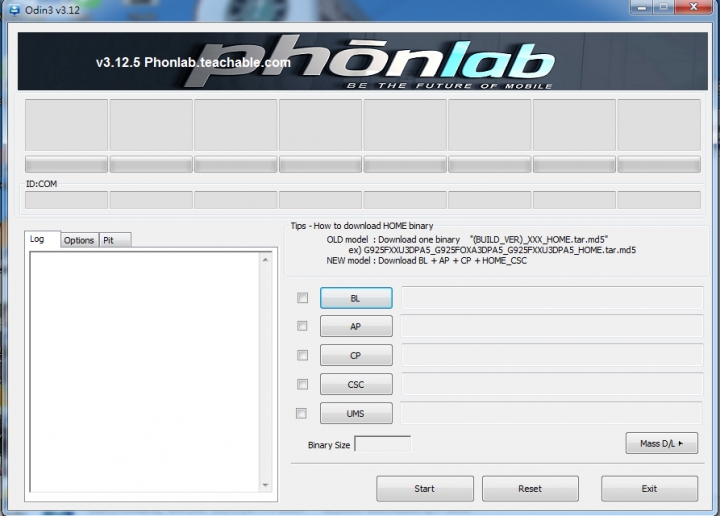Browse for a CSC file
The height and width of the screenshot is (516, 720).
pos(356,384)
